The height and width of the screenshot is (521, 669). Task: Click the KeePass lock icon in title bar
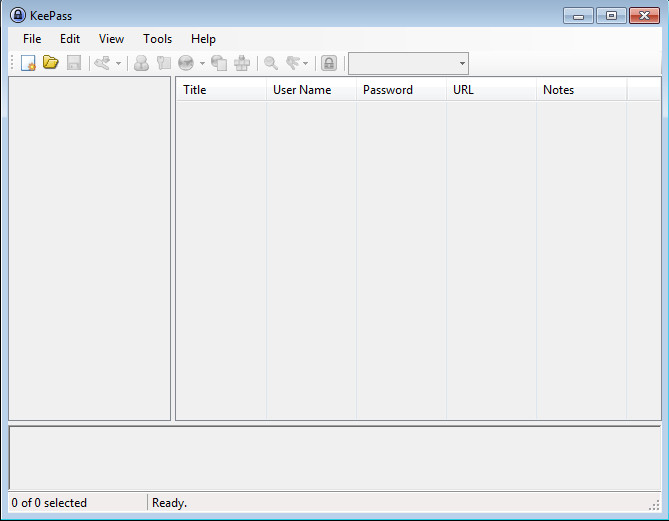click(17, 15)
